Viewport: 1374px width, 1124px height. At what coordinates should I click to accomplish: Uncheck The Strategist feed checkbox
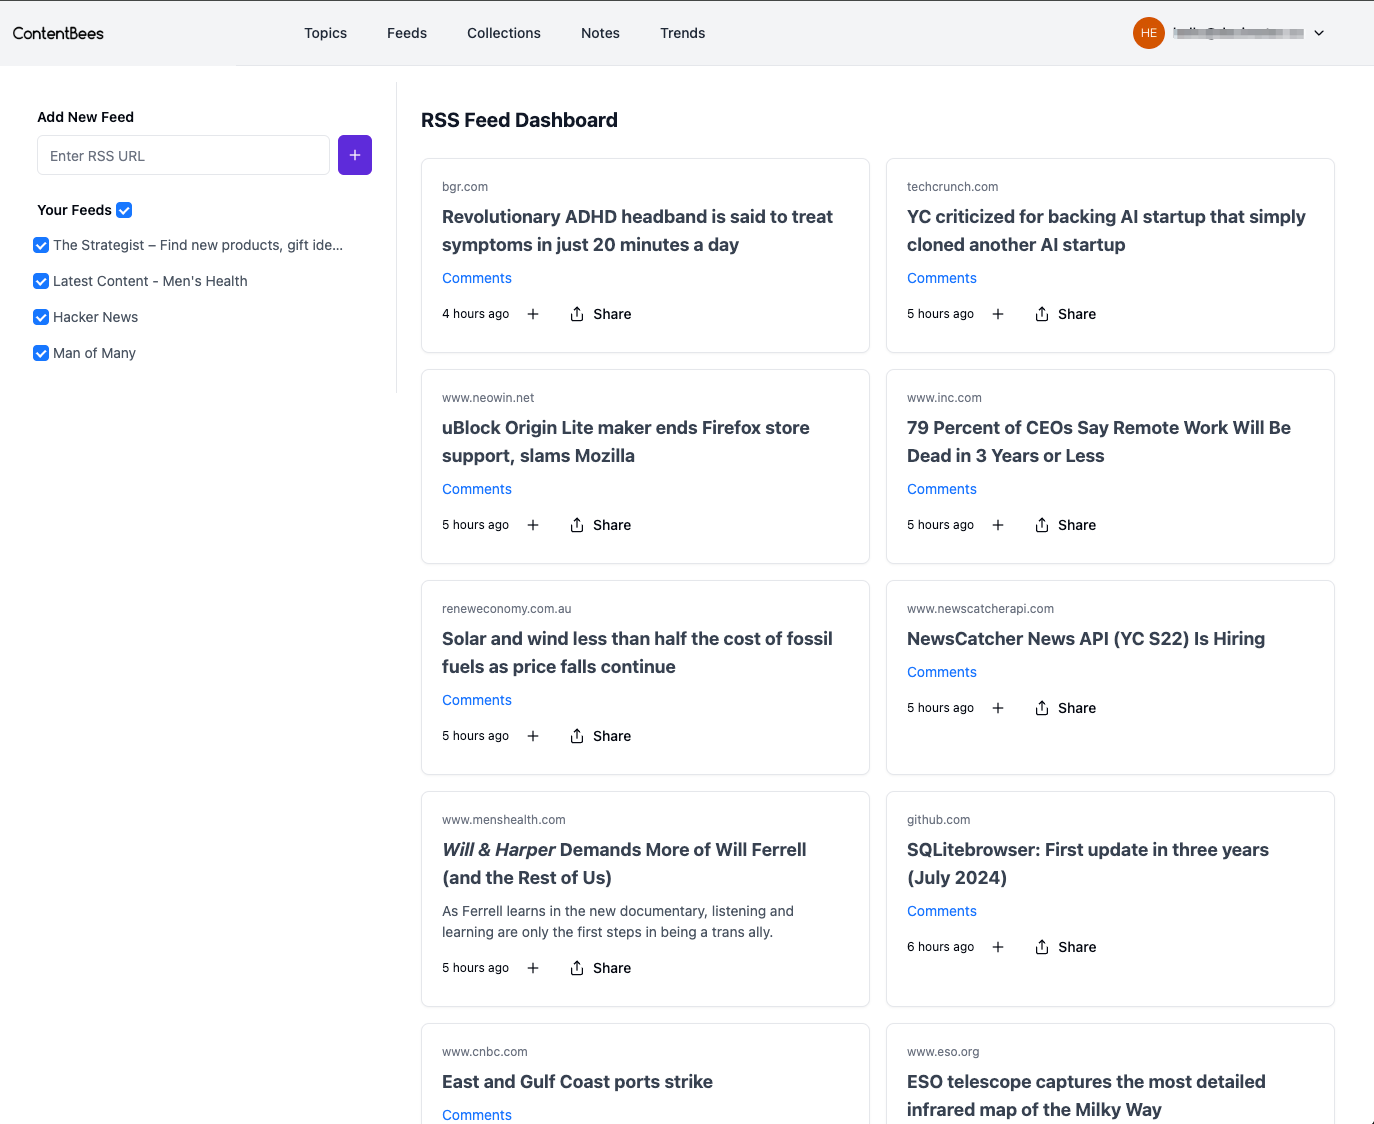click(x=41, y=245)
